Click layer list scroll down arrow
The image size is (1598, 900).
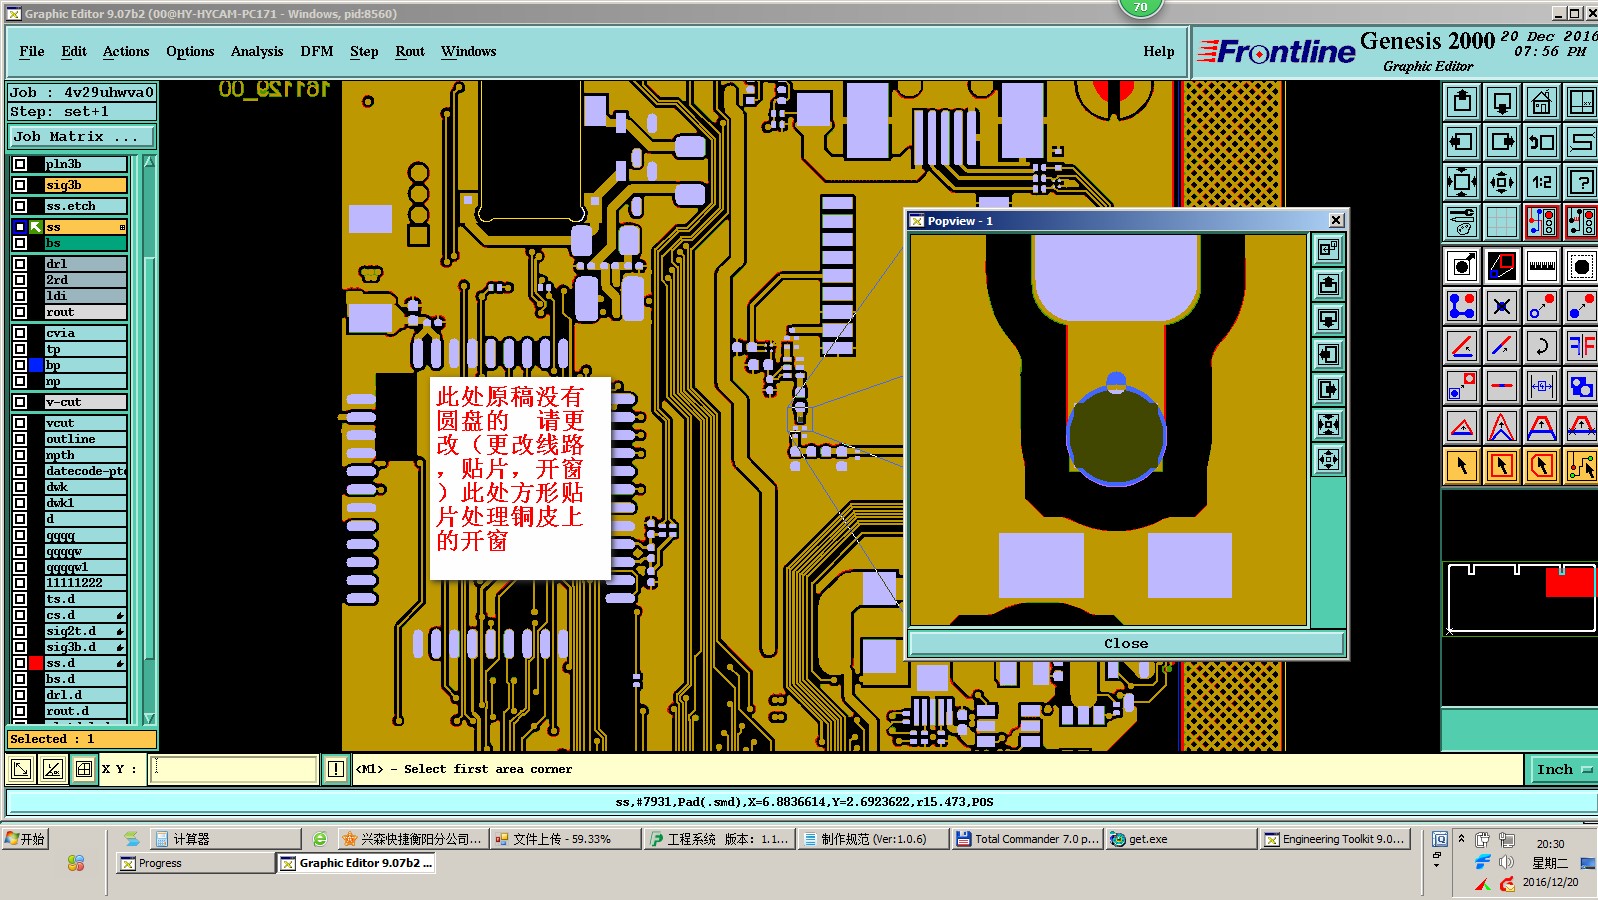[149, 718]
